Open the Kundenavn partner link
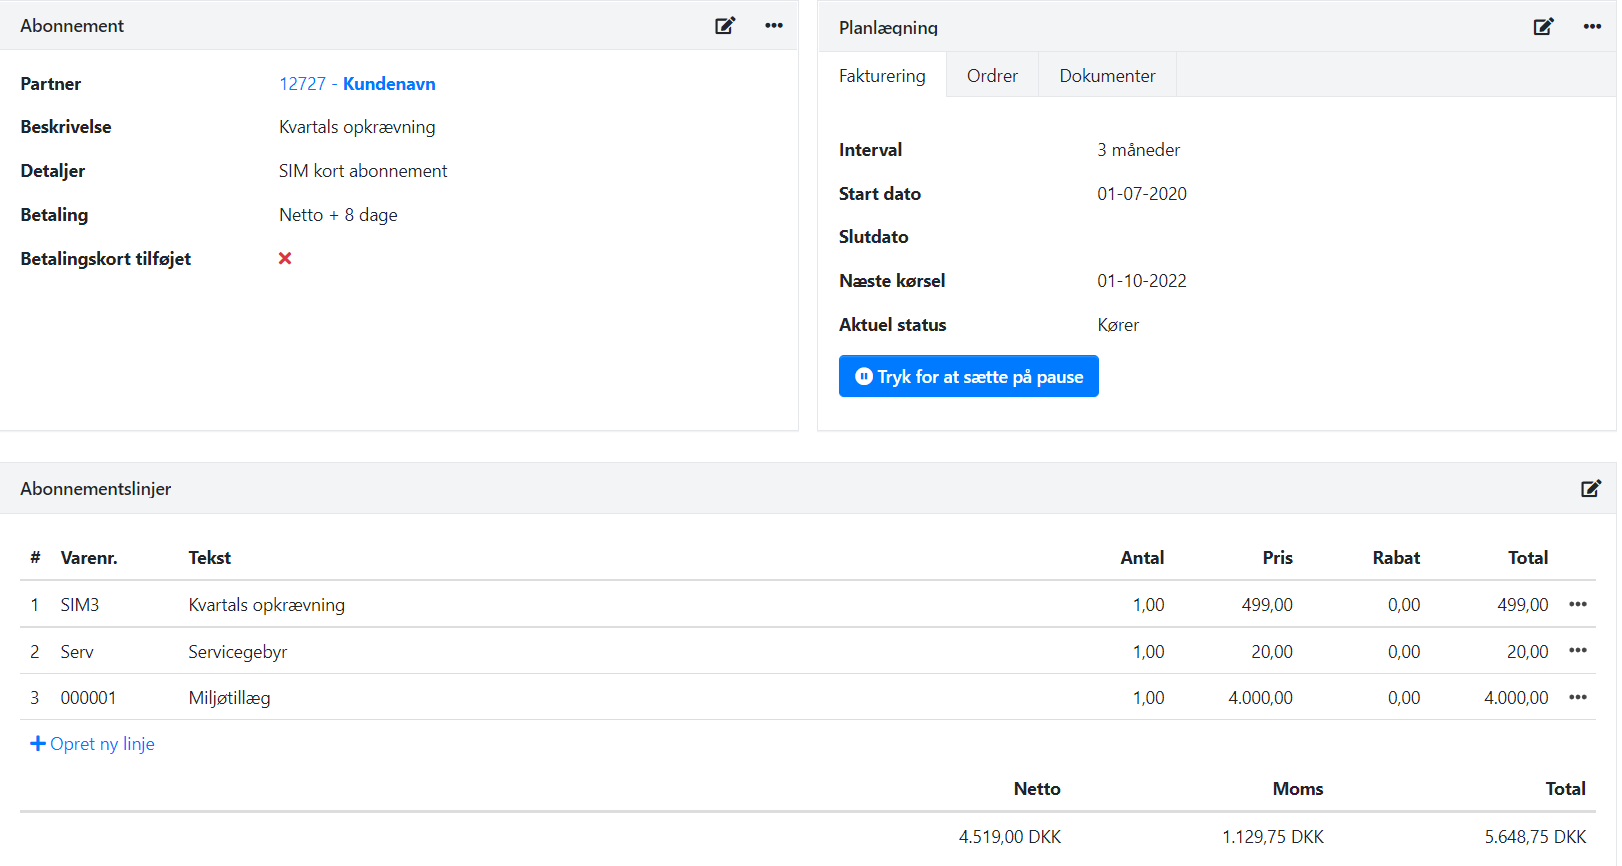This screenshot has height=866, width=1622. 389,84
